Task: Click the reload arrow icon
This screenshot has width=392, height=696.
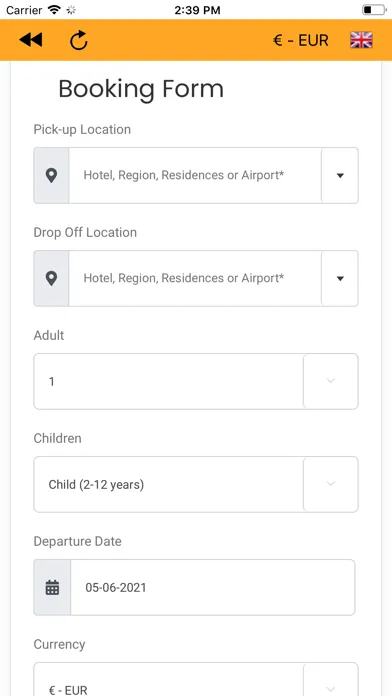Action: [x=79, y=40]
